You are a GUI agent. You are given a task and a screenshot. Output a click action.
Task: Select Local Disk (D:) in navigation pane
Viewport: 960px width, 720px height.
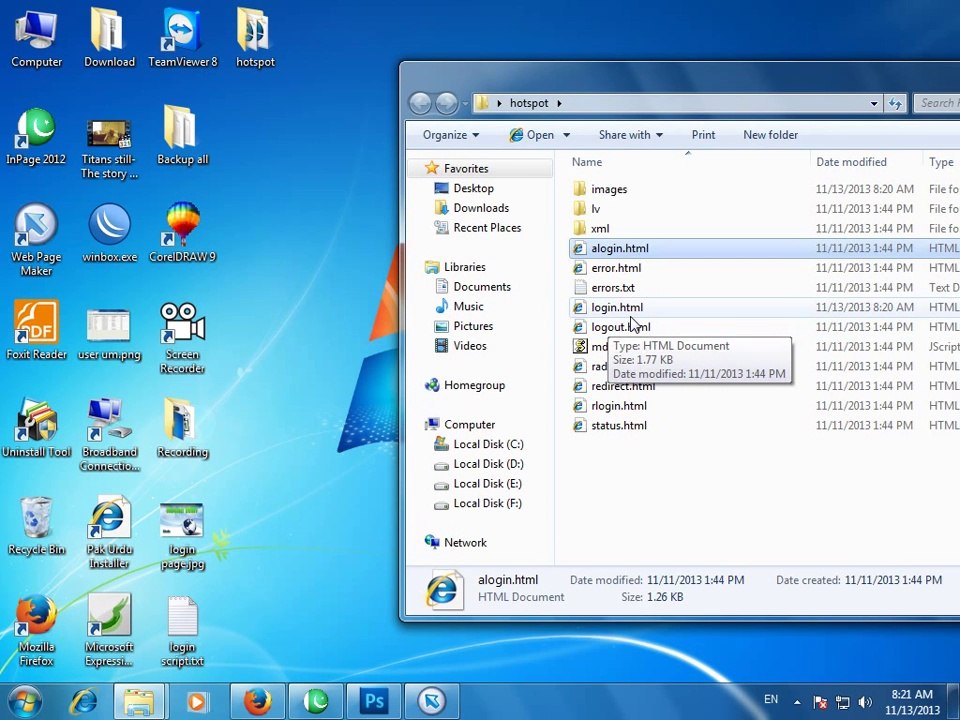[x=488, y=464]
